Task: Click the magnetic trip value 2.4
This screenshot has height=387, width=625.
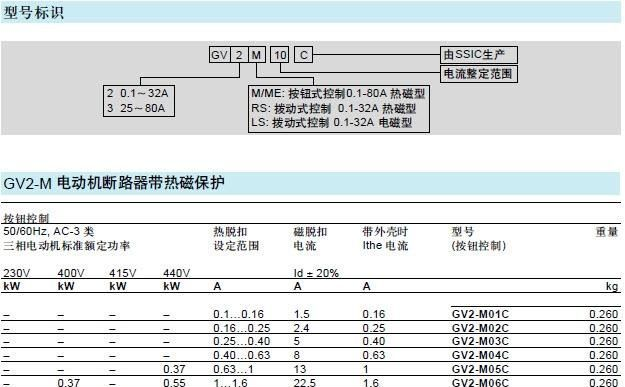Action: coord(301,328)
